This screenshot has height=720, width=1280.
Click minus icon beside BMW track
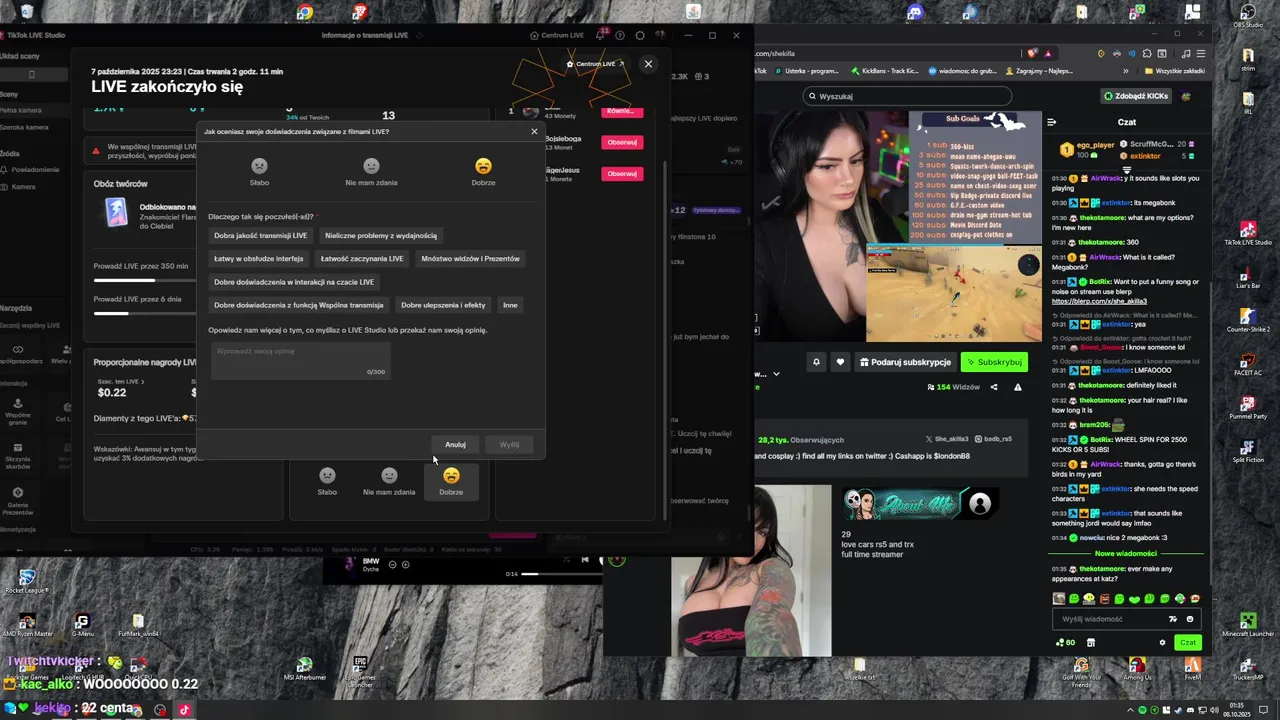pyautogui.click(x=392, y=565)
